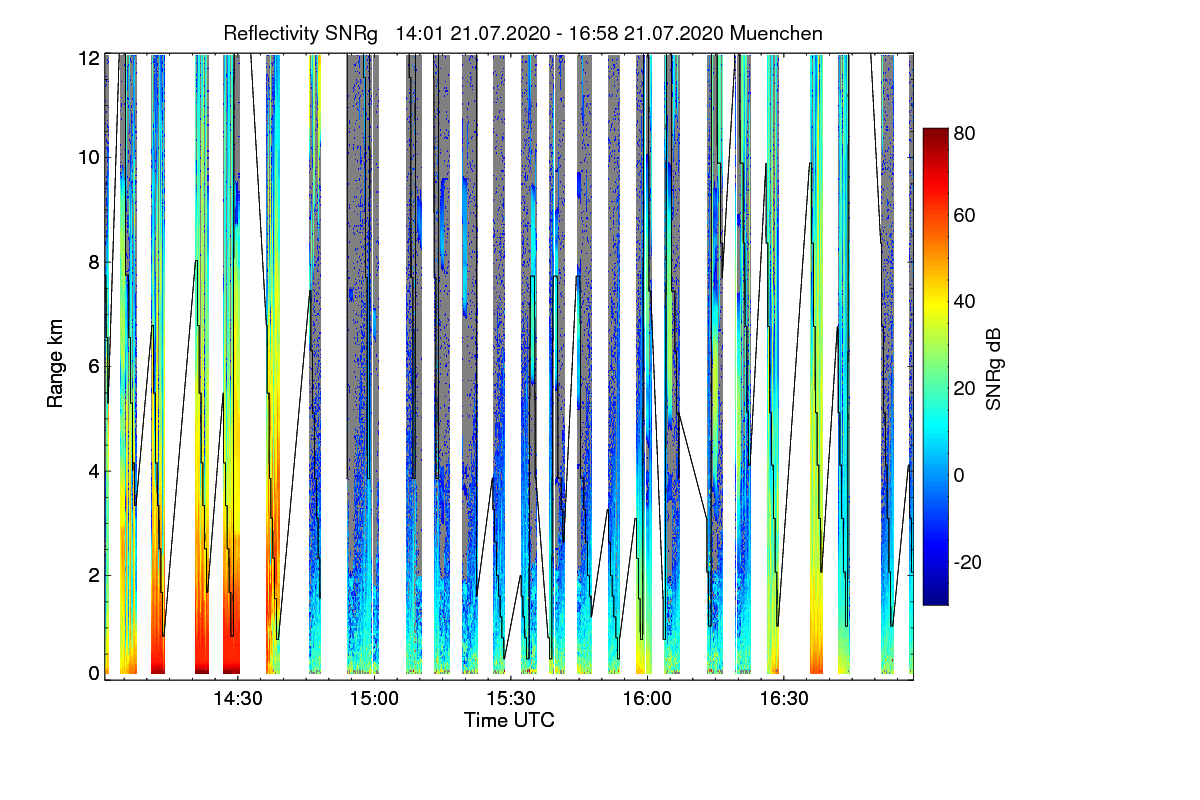This screenshot has height=800, width=1200.
Task: Click the 'Time UTC' axis label
Action: point(509,720)
